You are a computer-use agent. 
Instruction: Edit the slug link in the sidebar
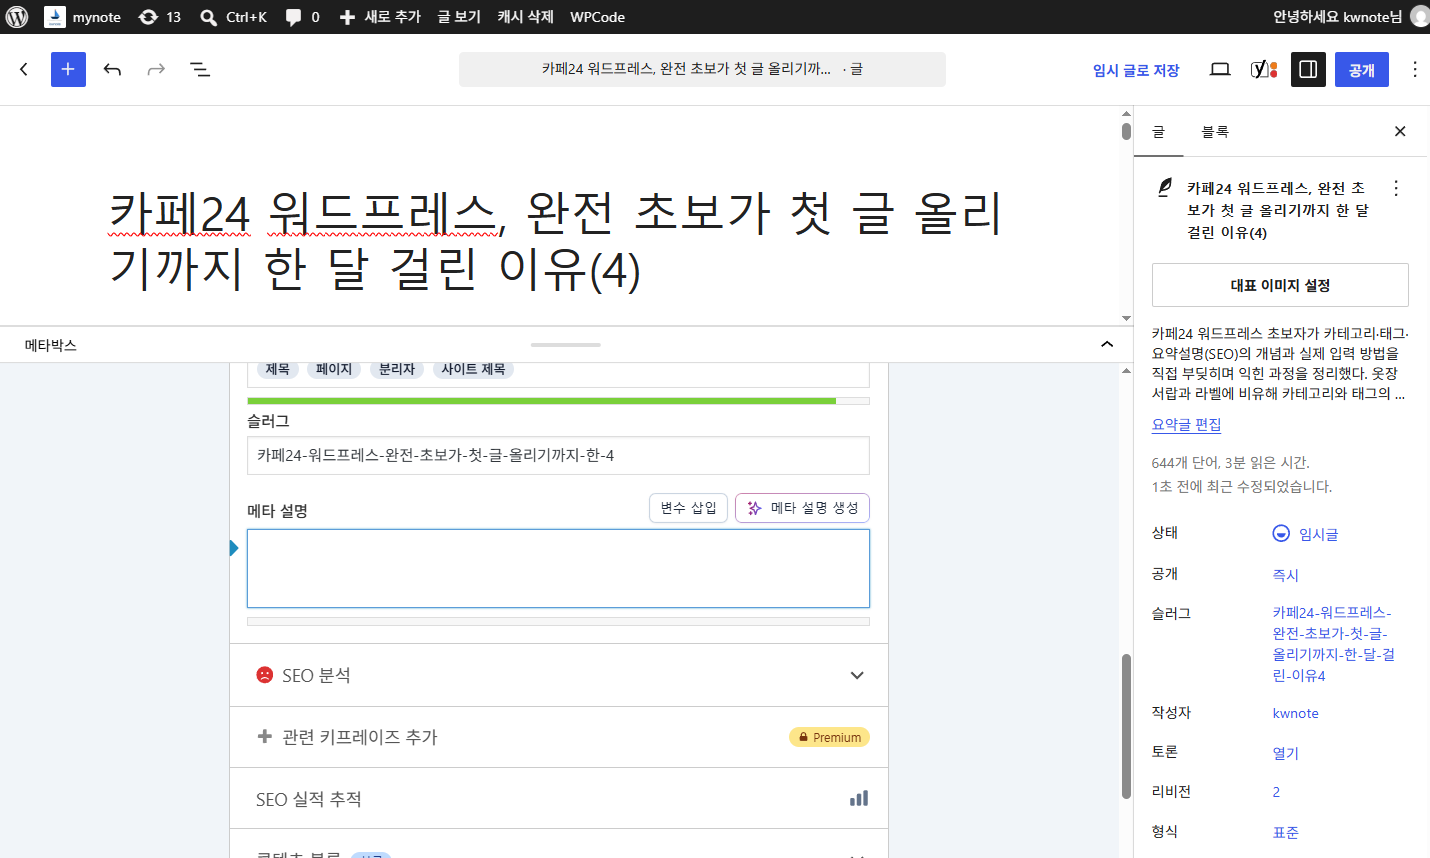[x=1334, y=644]
